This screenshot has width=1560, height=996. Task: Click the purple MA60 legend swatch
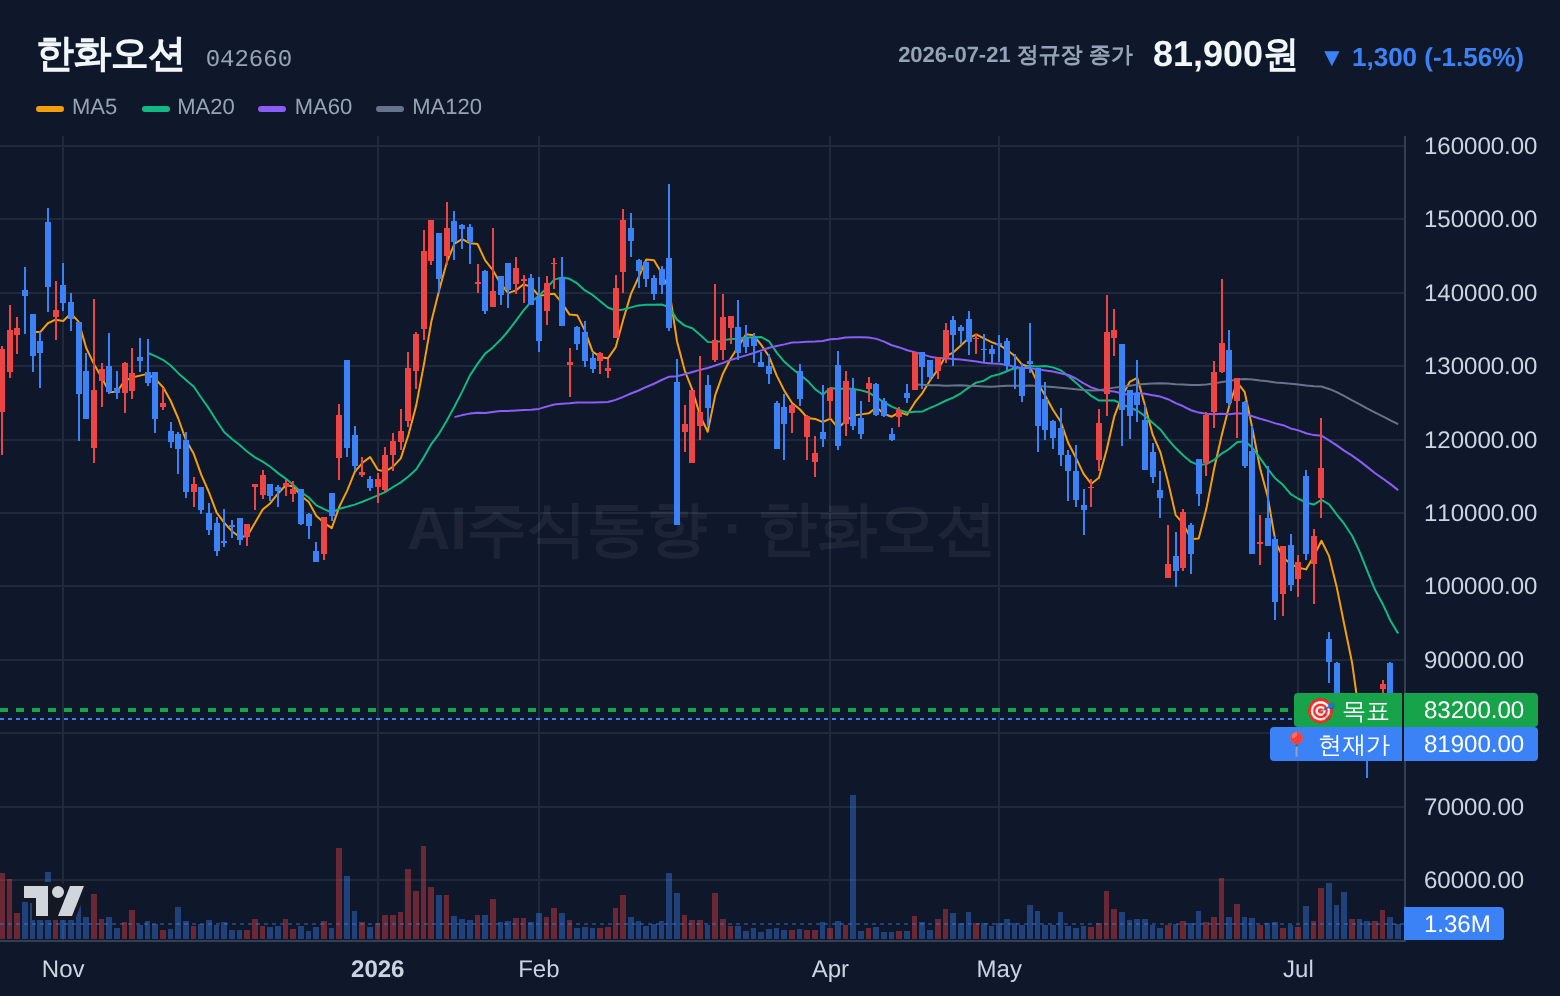tap(272, 108)
